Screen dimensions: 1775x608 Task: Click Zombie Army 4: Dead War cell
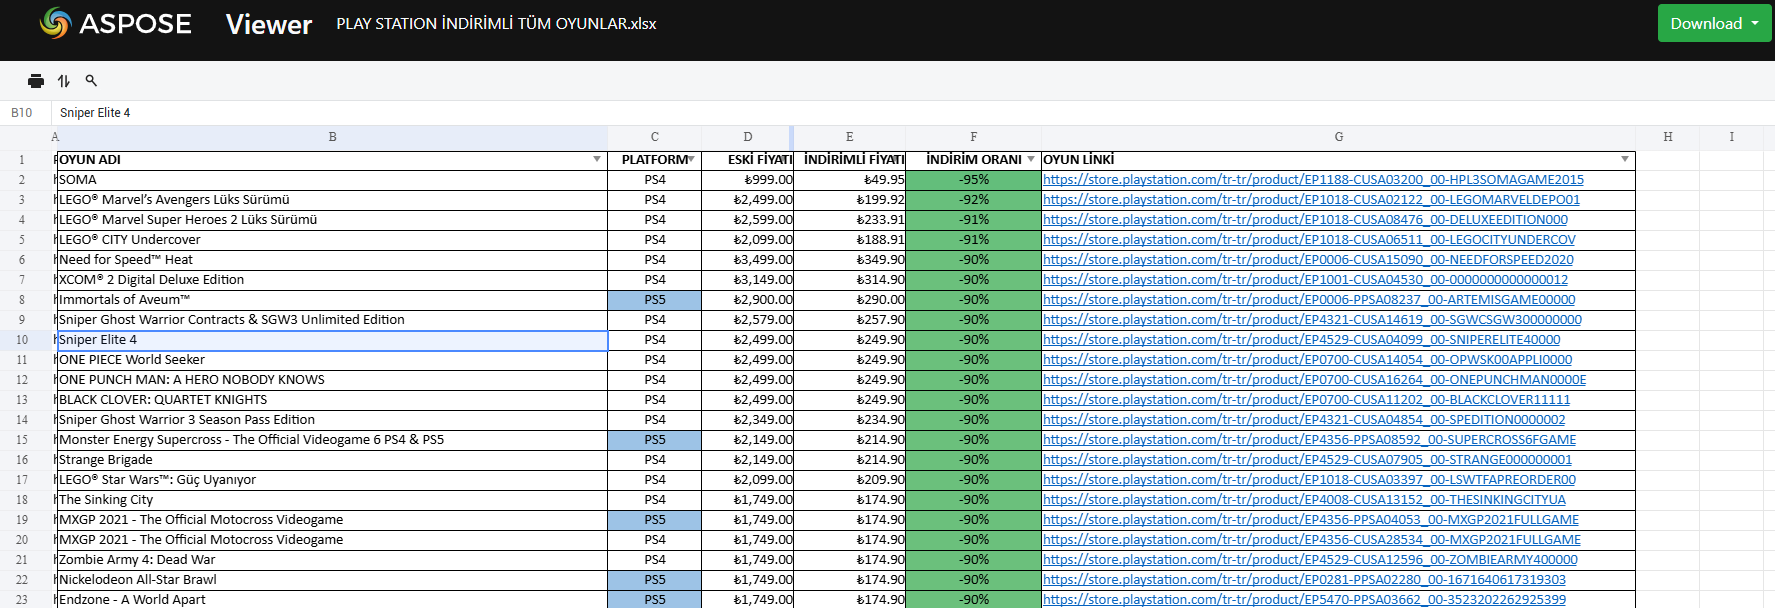click(333, 560)
